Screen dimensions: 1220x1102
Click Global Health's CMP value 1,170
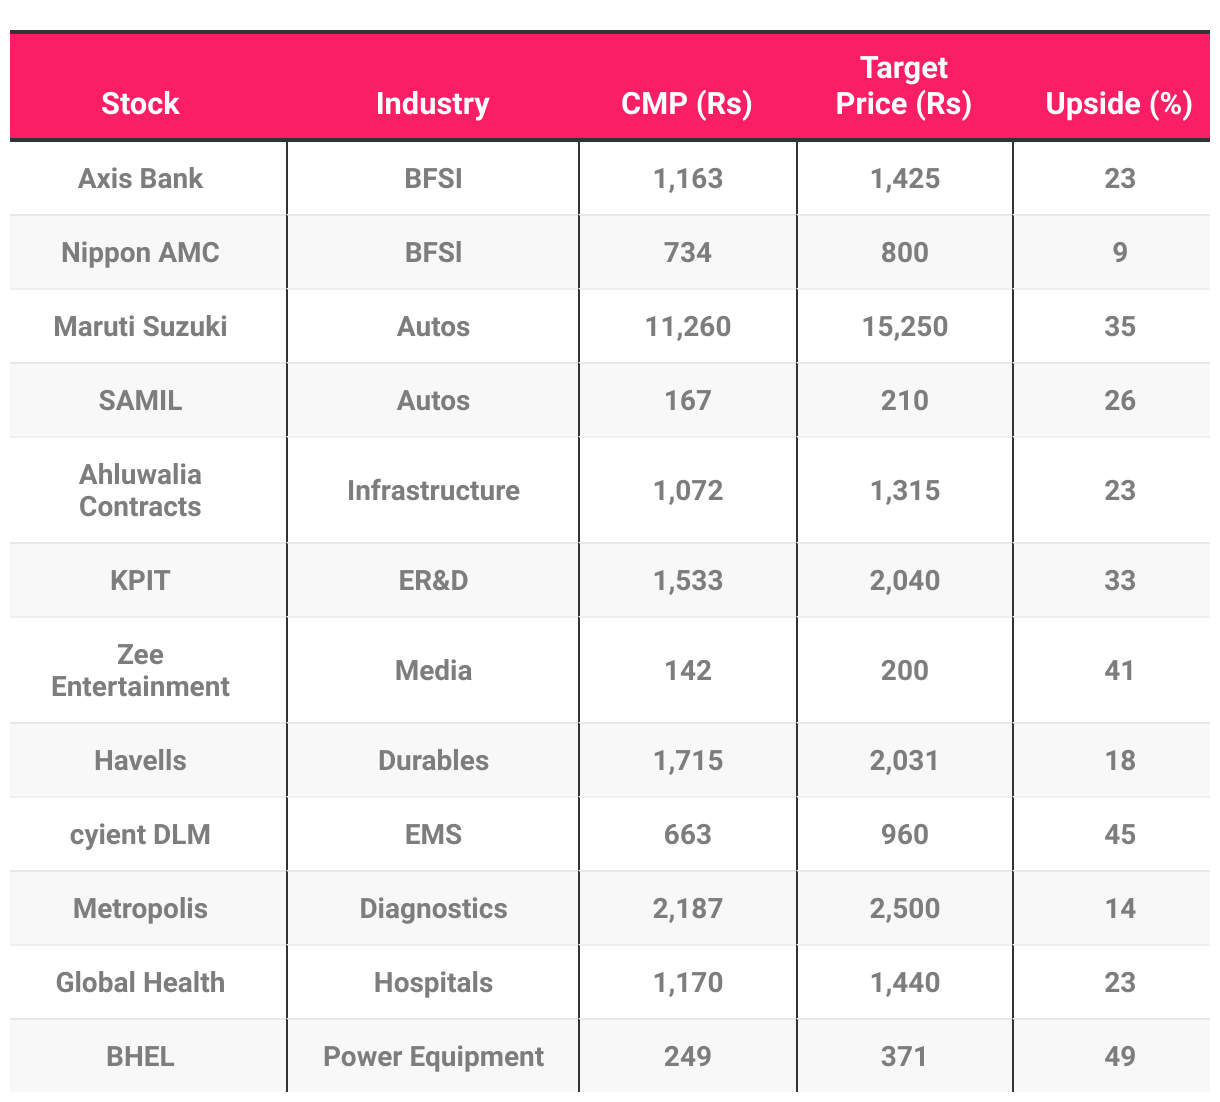(688, 982)
